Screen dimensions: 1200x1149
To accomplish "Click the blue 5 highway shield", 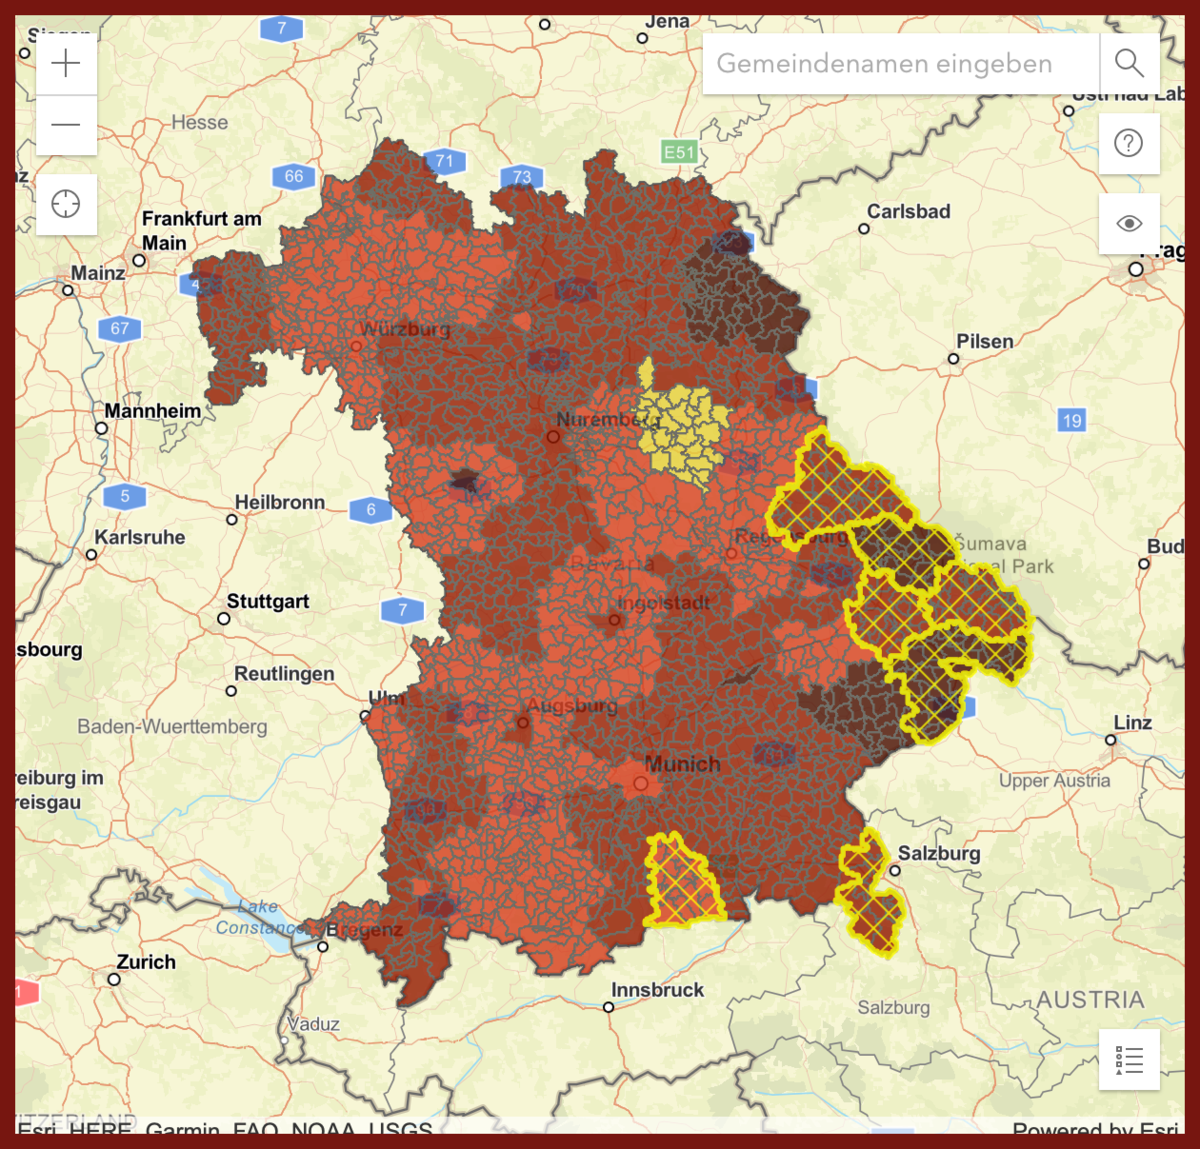I will (125, 496).
